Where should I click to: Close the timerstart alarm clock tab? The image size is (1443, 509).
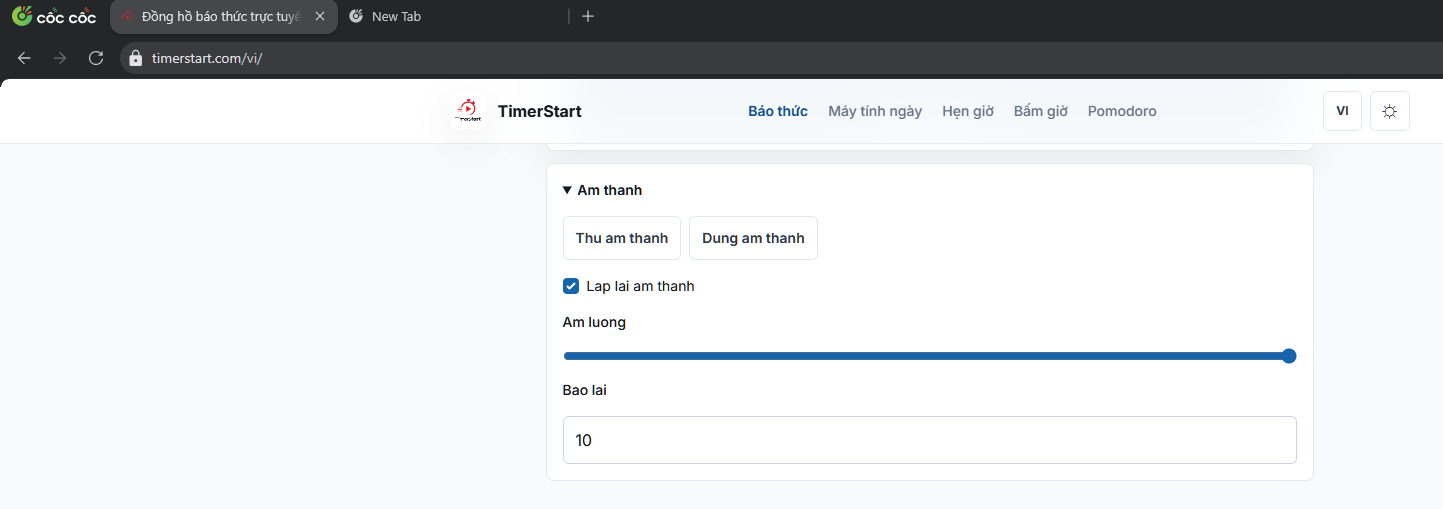click(320, 16)
